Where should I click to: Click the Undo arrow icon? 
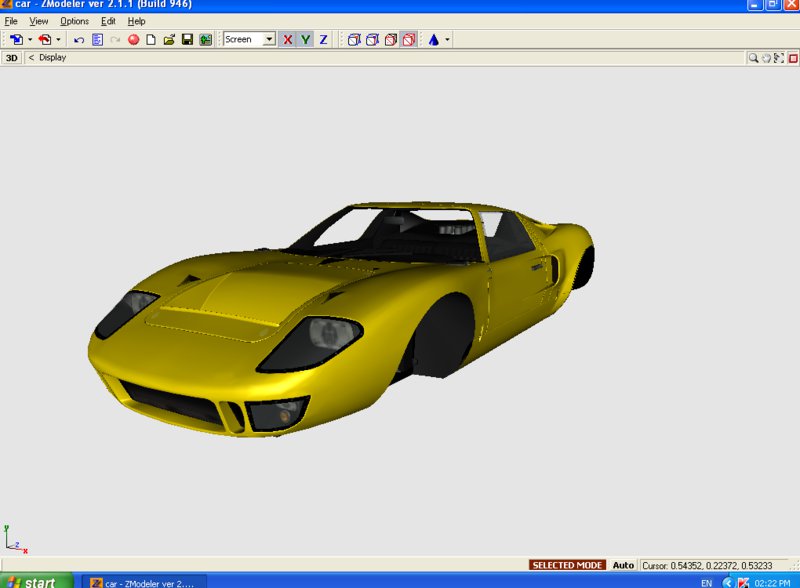pyautogui.click(x=79, y=40)
